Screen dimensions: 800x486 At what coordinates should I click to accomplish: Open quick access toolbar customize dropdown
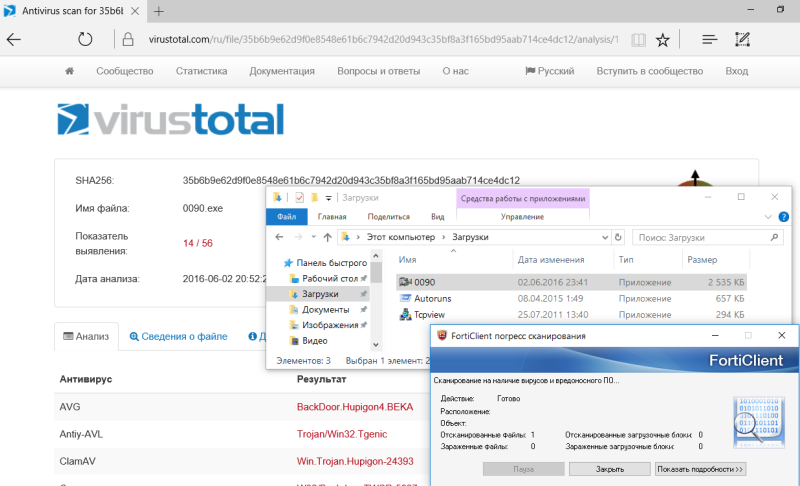coord(329,198)
